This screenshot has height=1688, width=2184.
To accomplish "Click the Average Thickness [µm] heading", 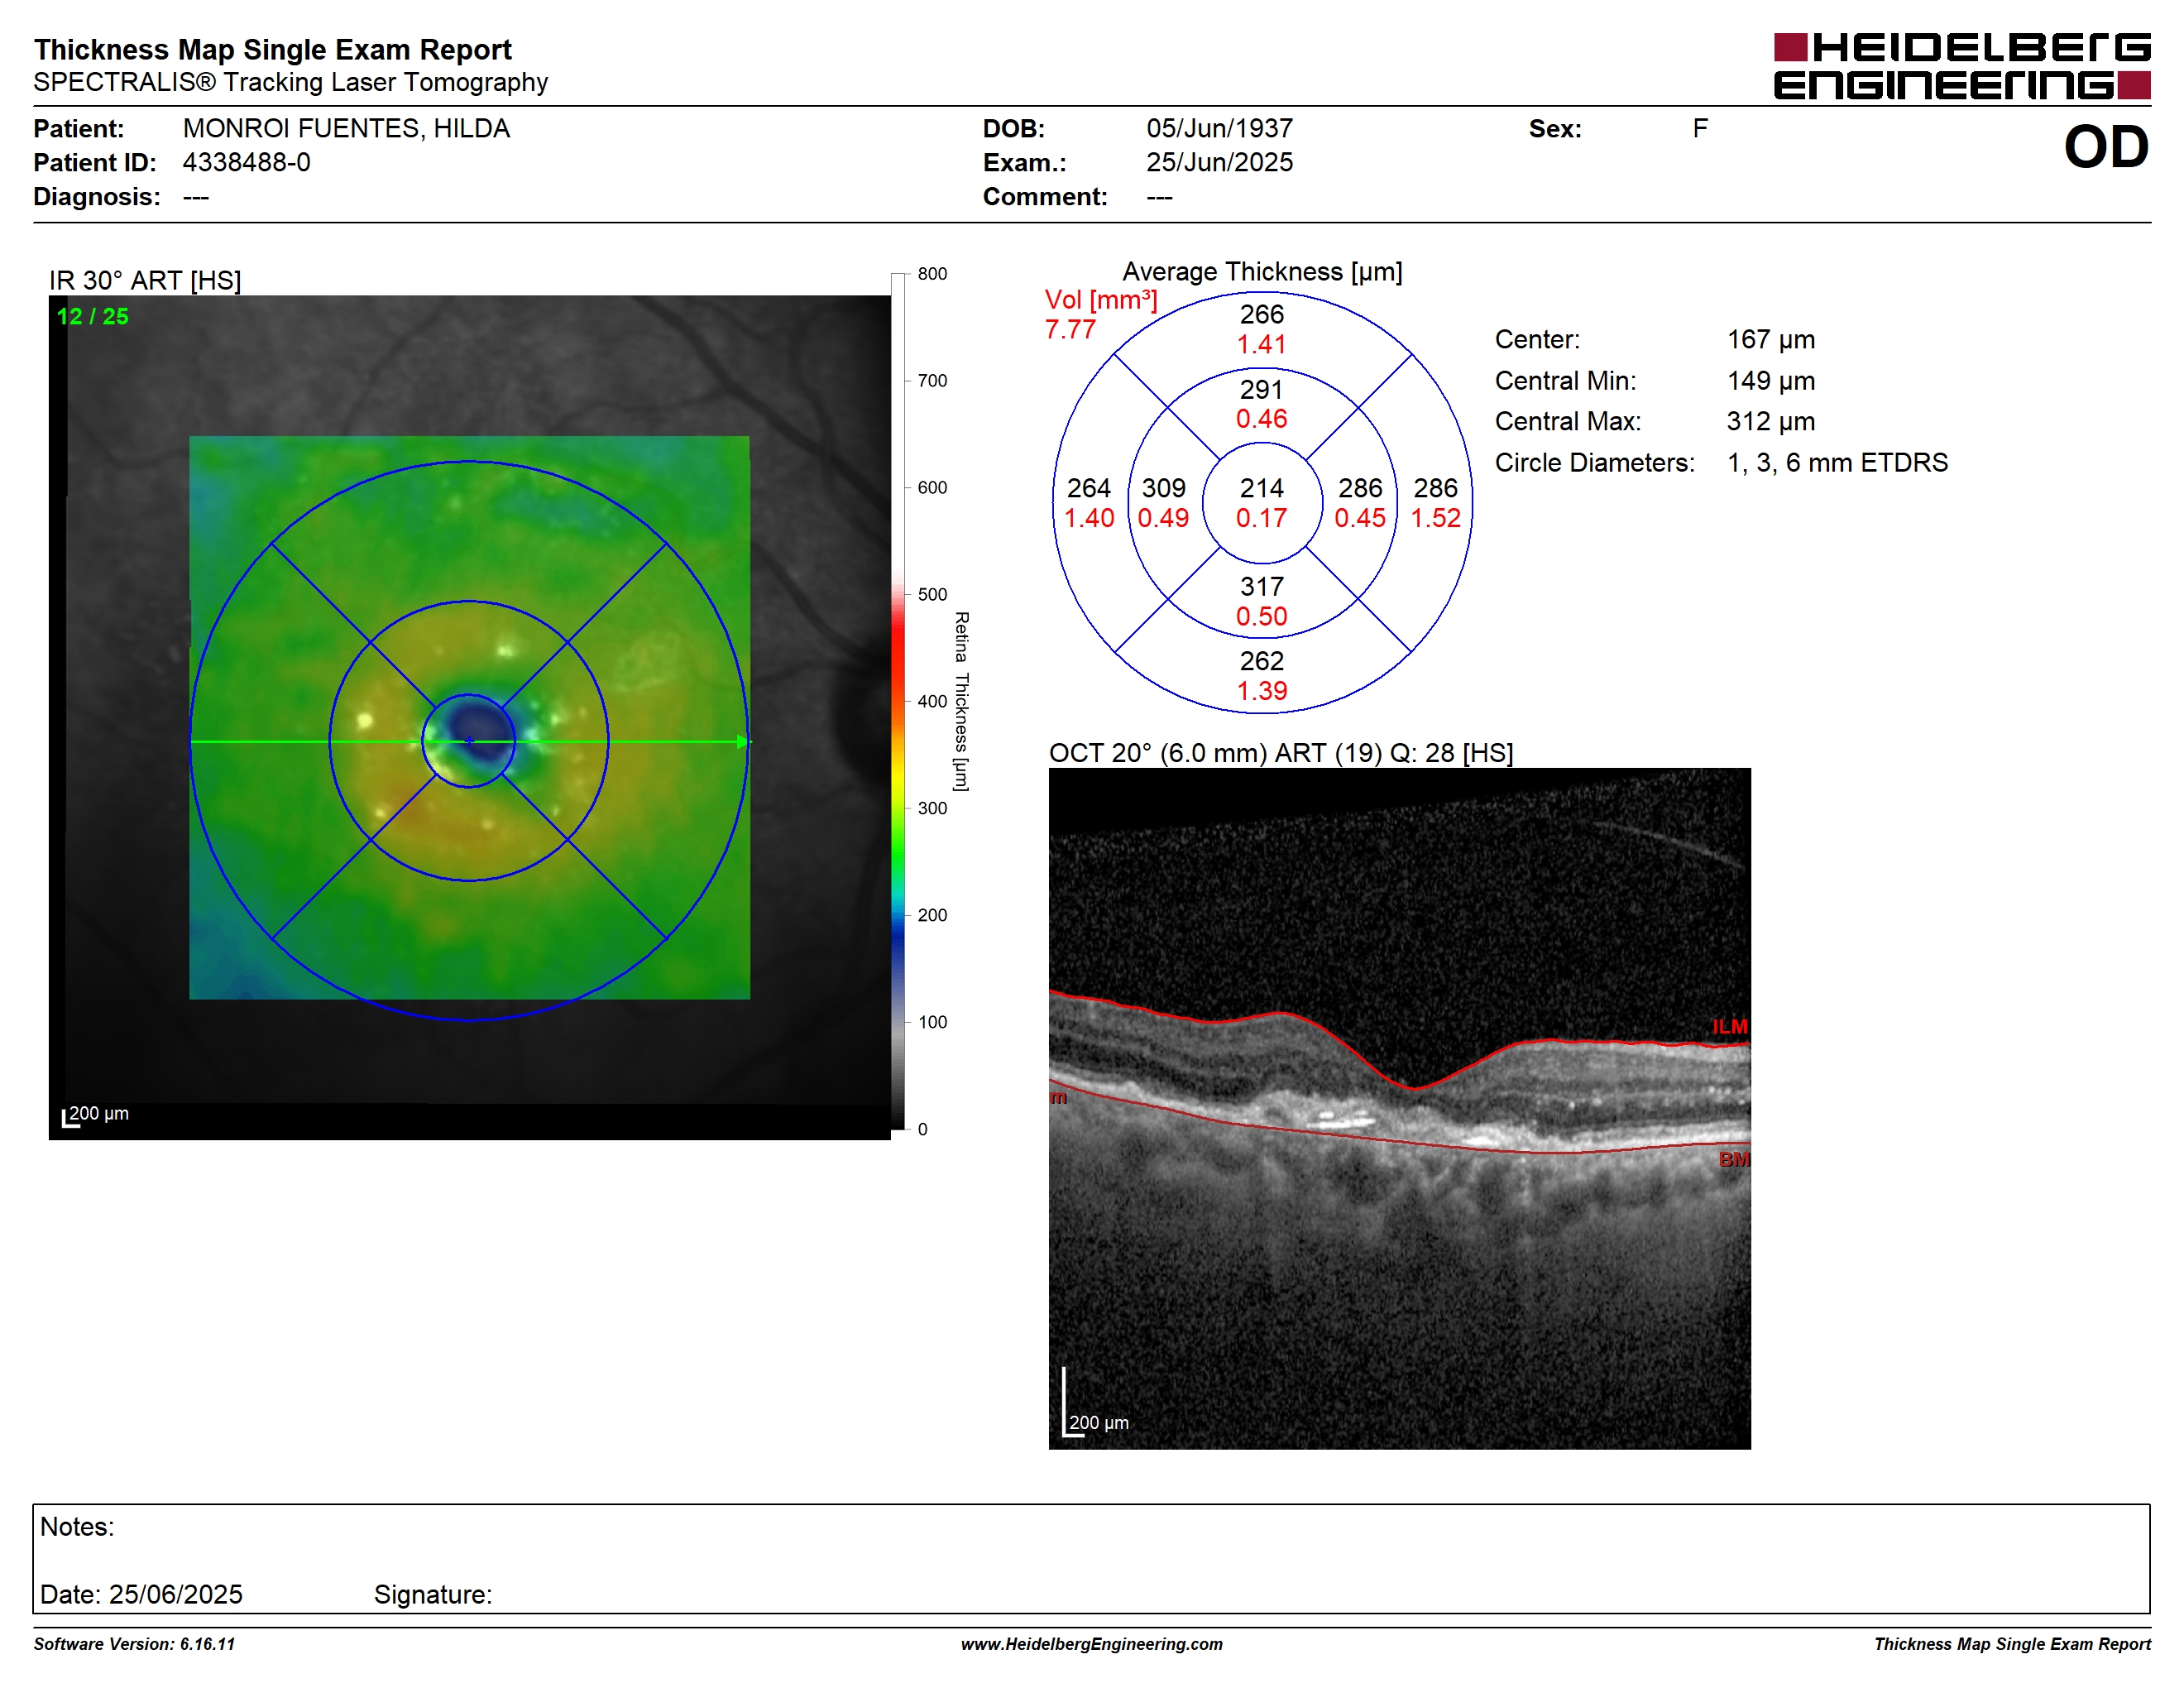I will pos(1262,271).
